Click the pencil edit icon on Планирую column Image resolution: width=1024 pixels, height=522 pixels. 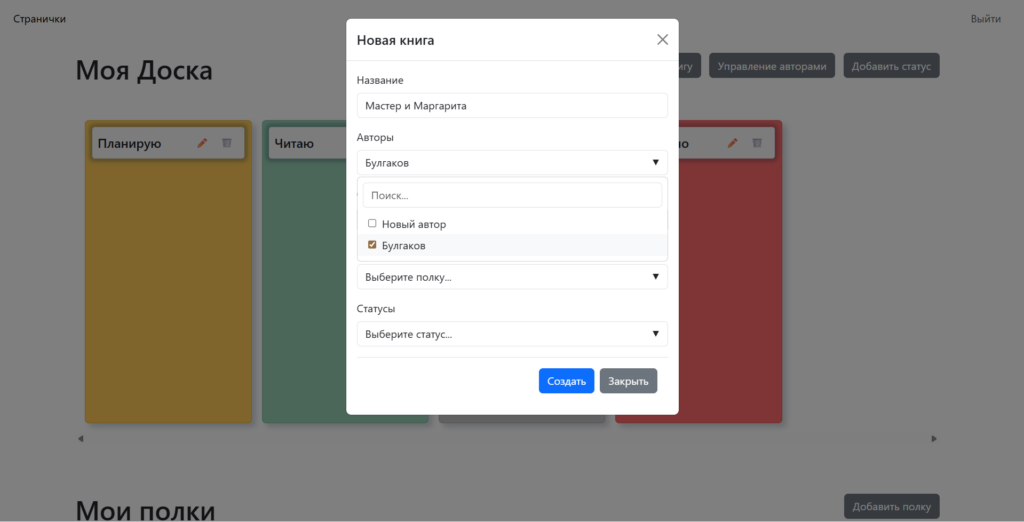(202, 144)
